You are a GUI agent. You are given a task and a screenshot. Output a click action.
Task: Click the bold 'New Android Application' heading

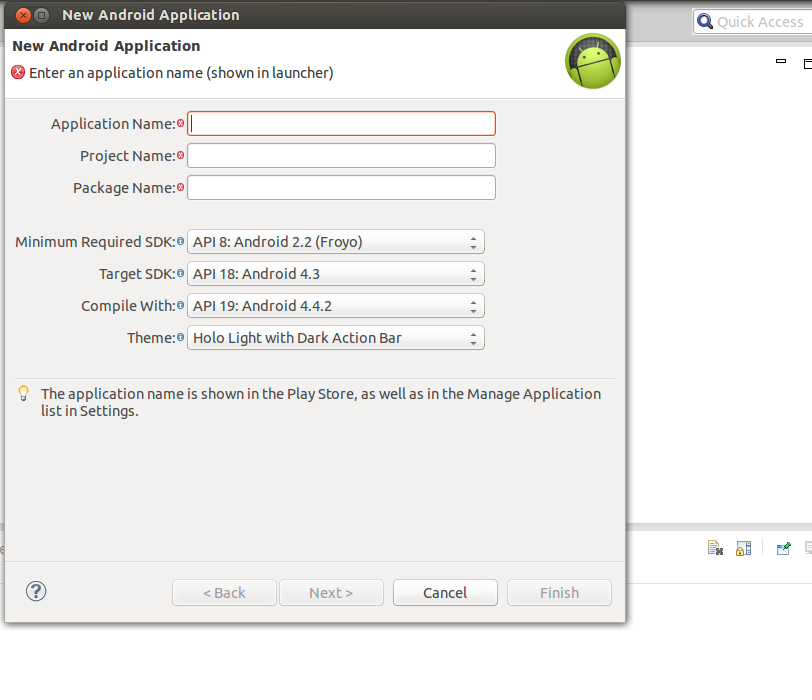coord(106,46)
